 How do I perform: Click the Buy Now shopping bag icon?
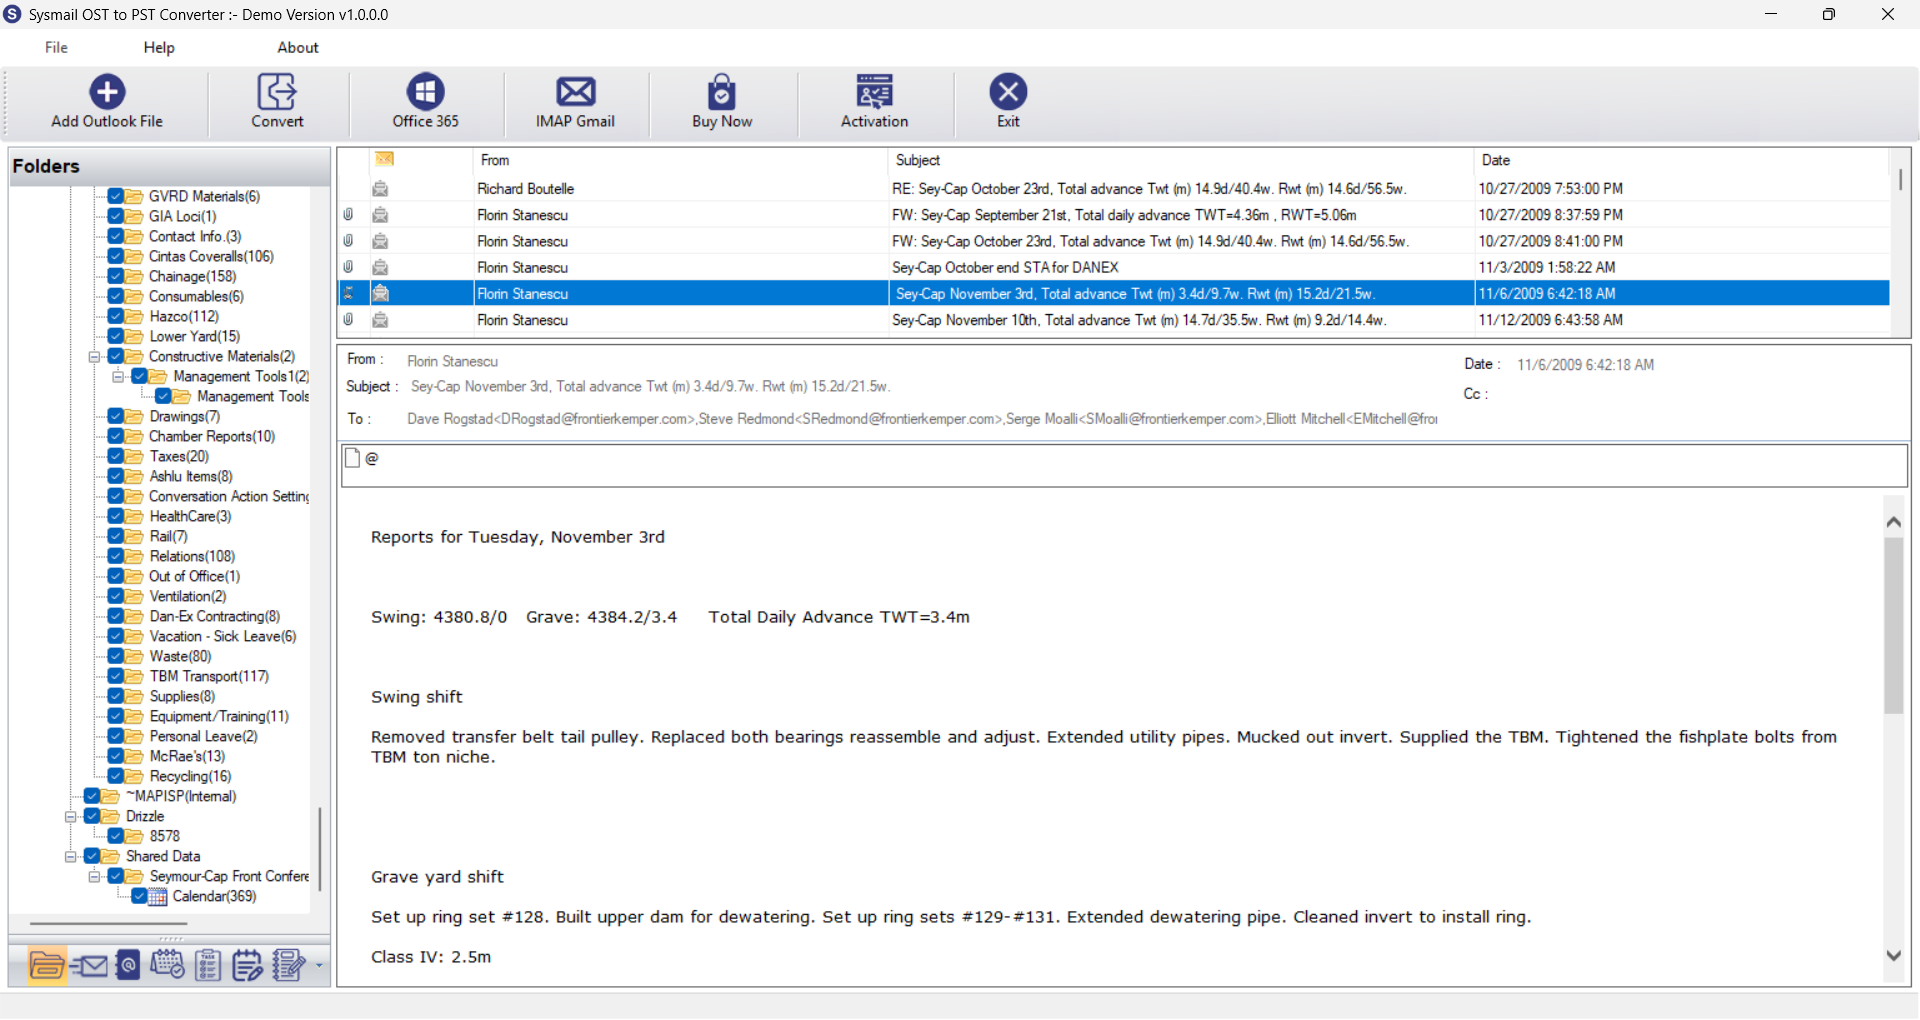pos(722,92)
